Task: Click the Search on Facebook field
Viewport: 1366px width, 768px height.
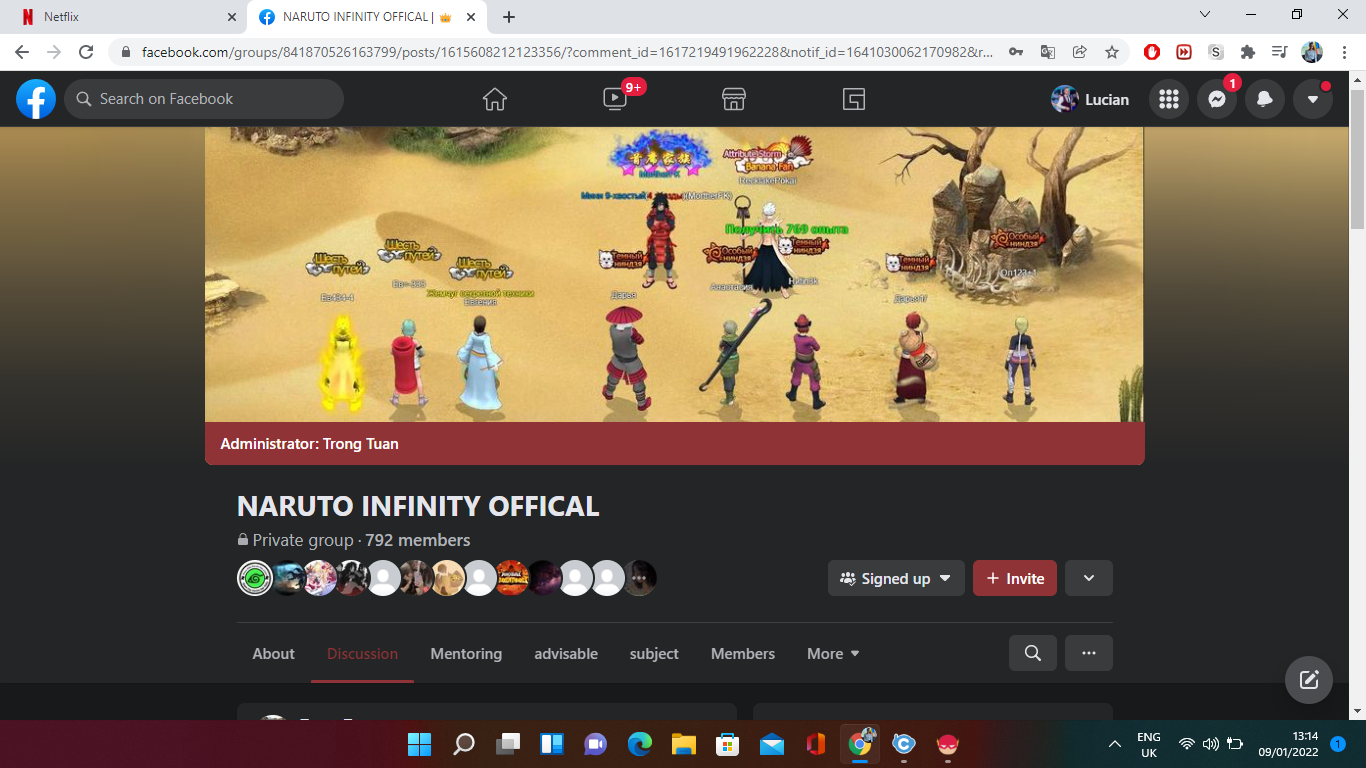Action: (204, 99)
